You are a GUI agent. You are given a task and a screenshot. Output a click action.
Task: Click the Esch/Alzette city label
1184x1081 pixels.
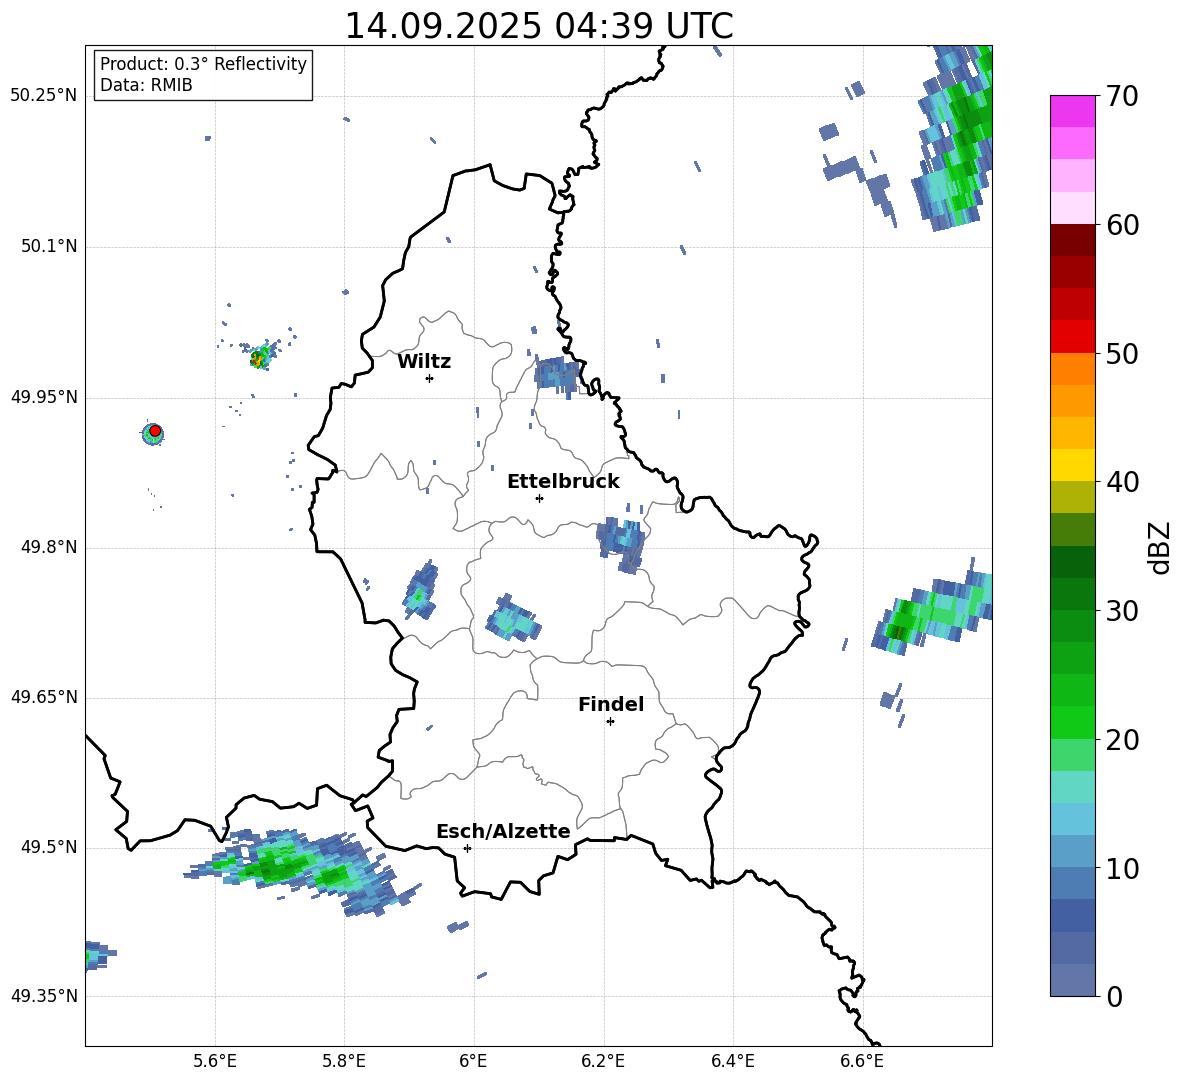[x=503, y=831]
